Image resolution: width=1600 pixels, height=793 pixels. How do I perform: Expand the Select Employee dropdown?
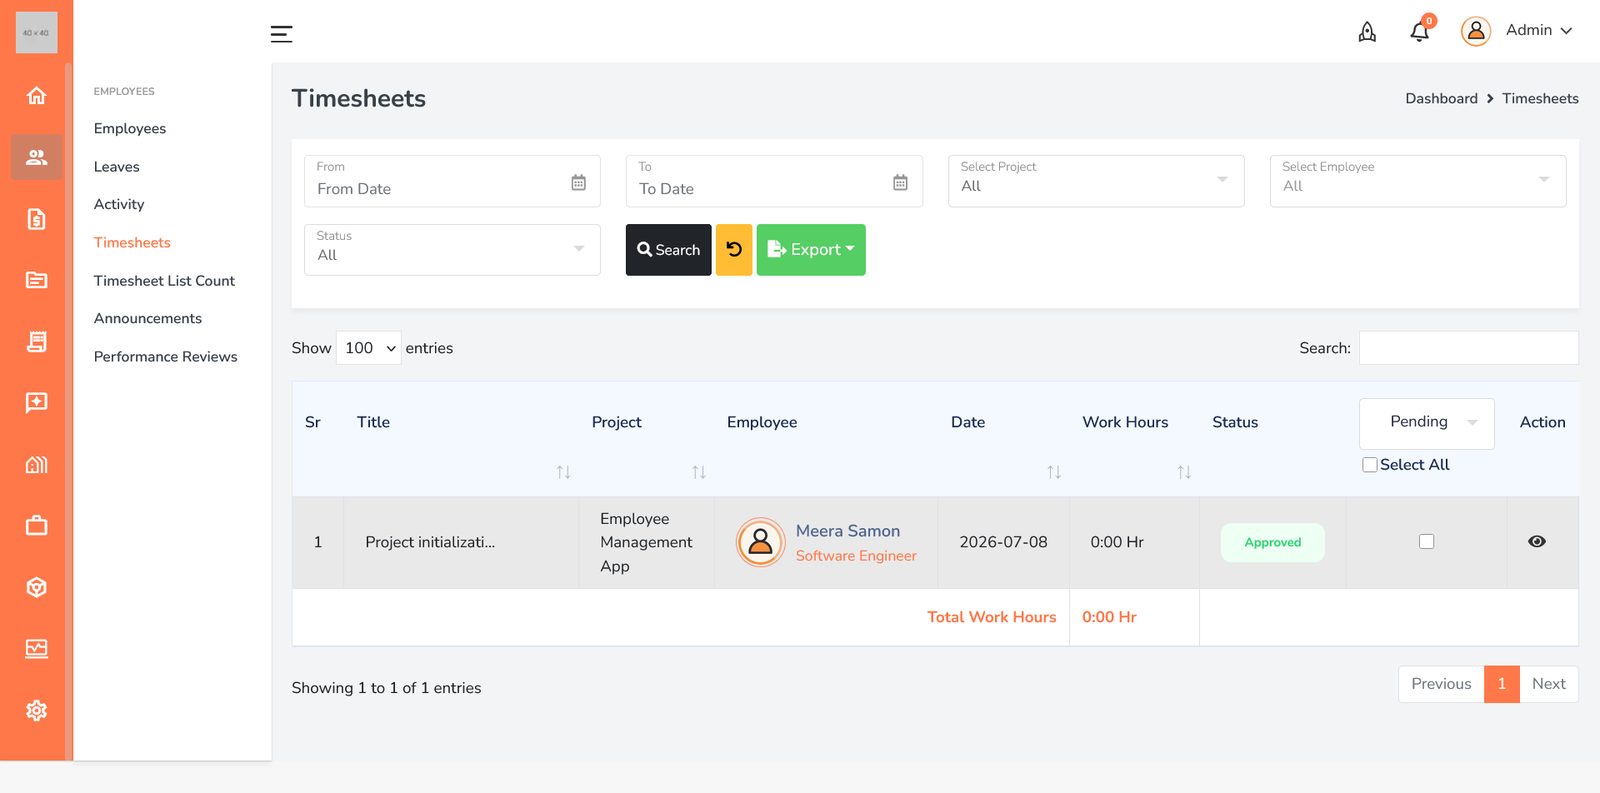1418,181
